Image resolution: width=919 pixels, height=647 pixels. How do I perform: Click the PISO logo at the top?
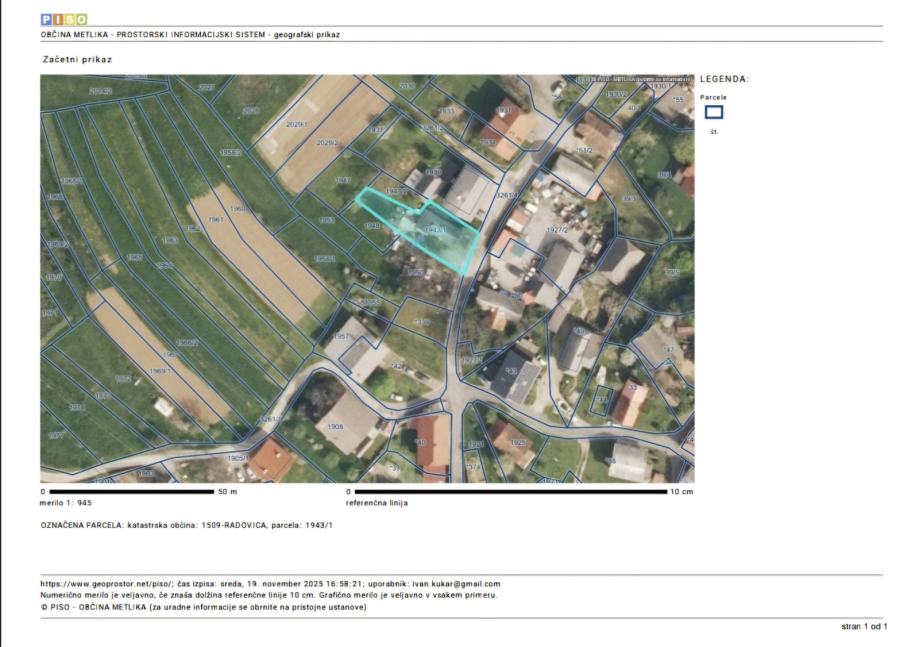64,19
